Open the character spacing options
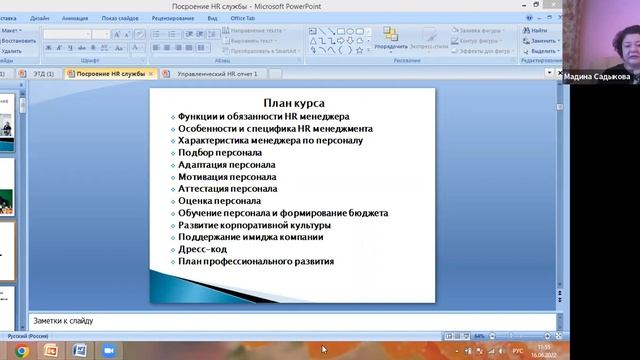 tap(105, 48)
